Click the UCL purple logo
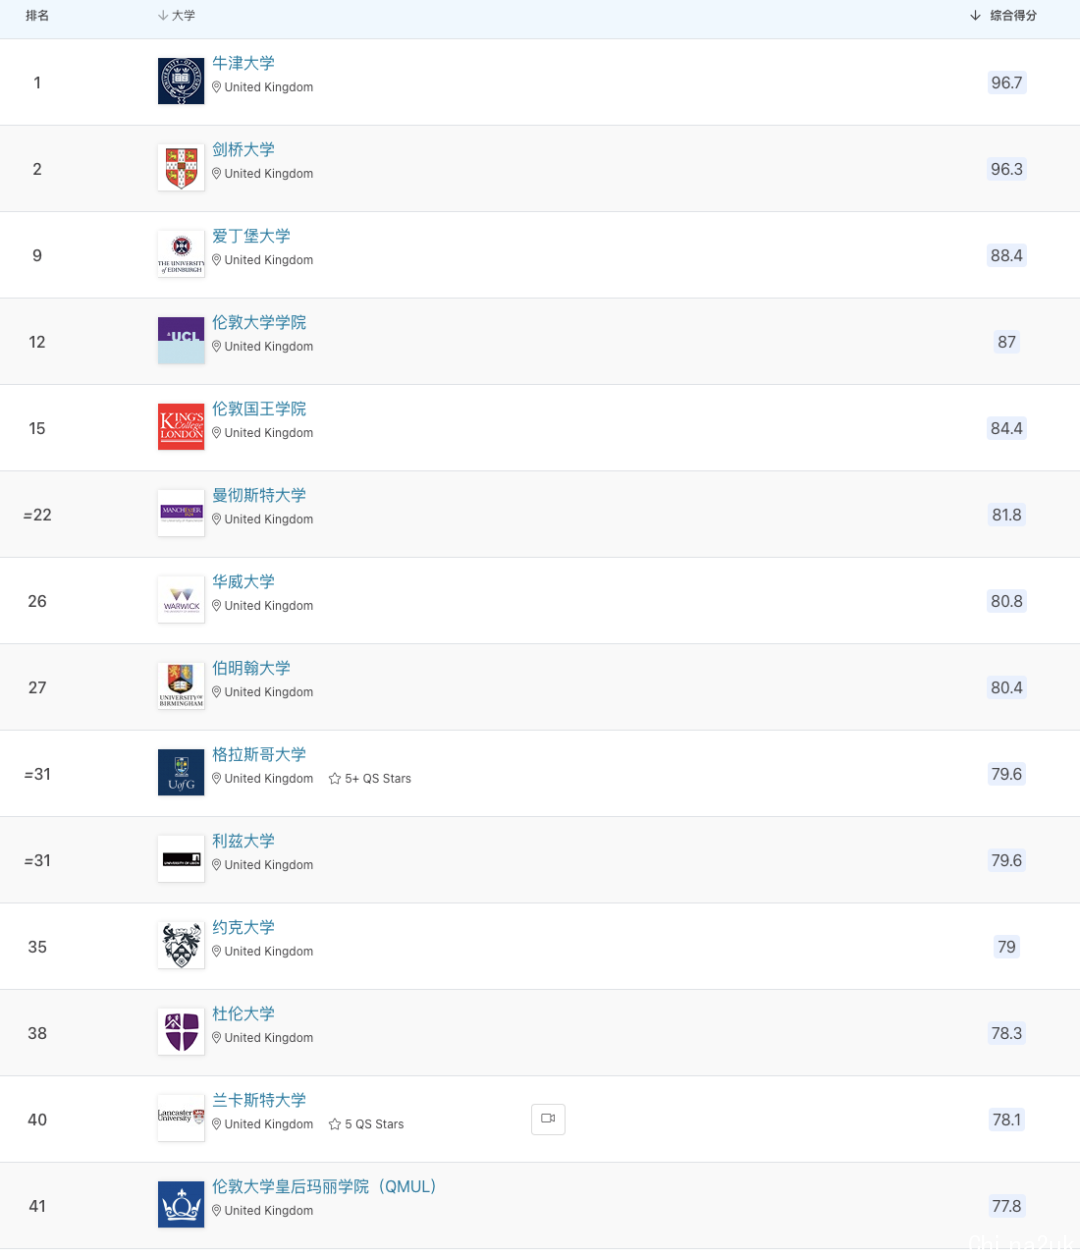 click(x=181, y=341)
